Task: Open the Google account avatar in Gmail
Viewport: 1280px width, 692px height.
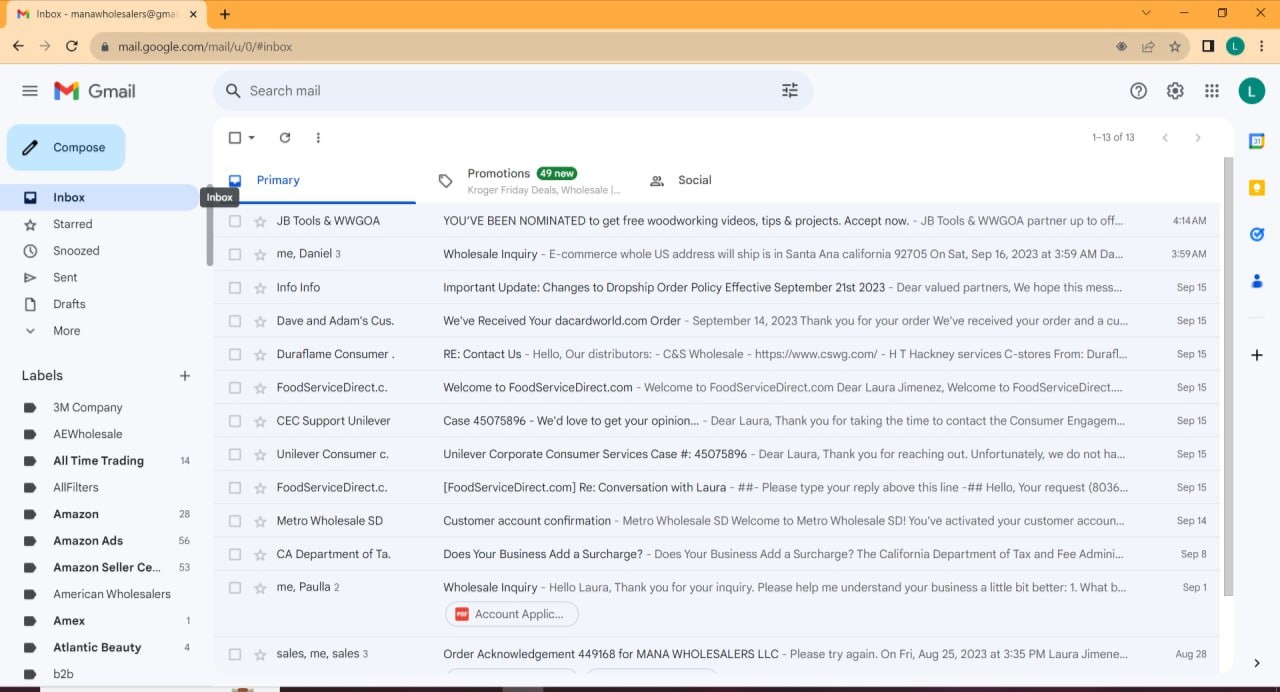Action: coord(1251,91)
